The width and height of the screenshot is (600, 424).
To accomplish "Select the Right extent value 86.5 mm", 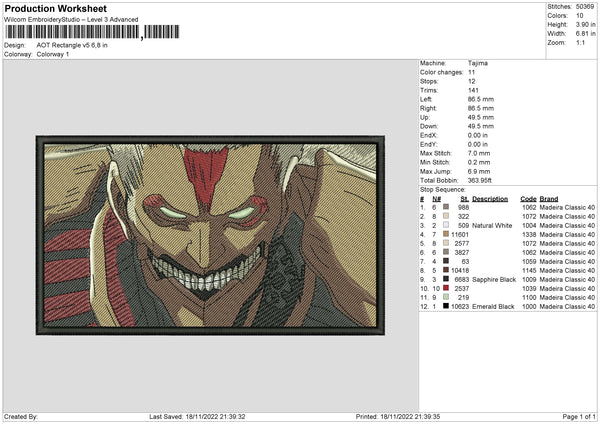I will point(481,108).
